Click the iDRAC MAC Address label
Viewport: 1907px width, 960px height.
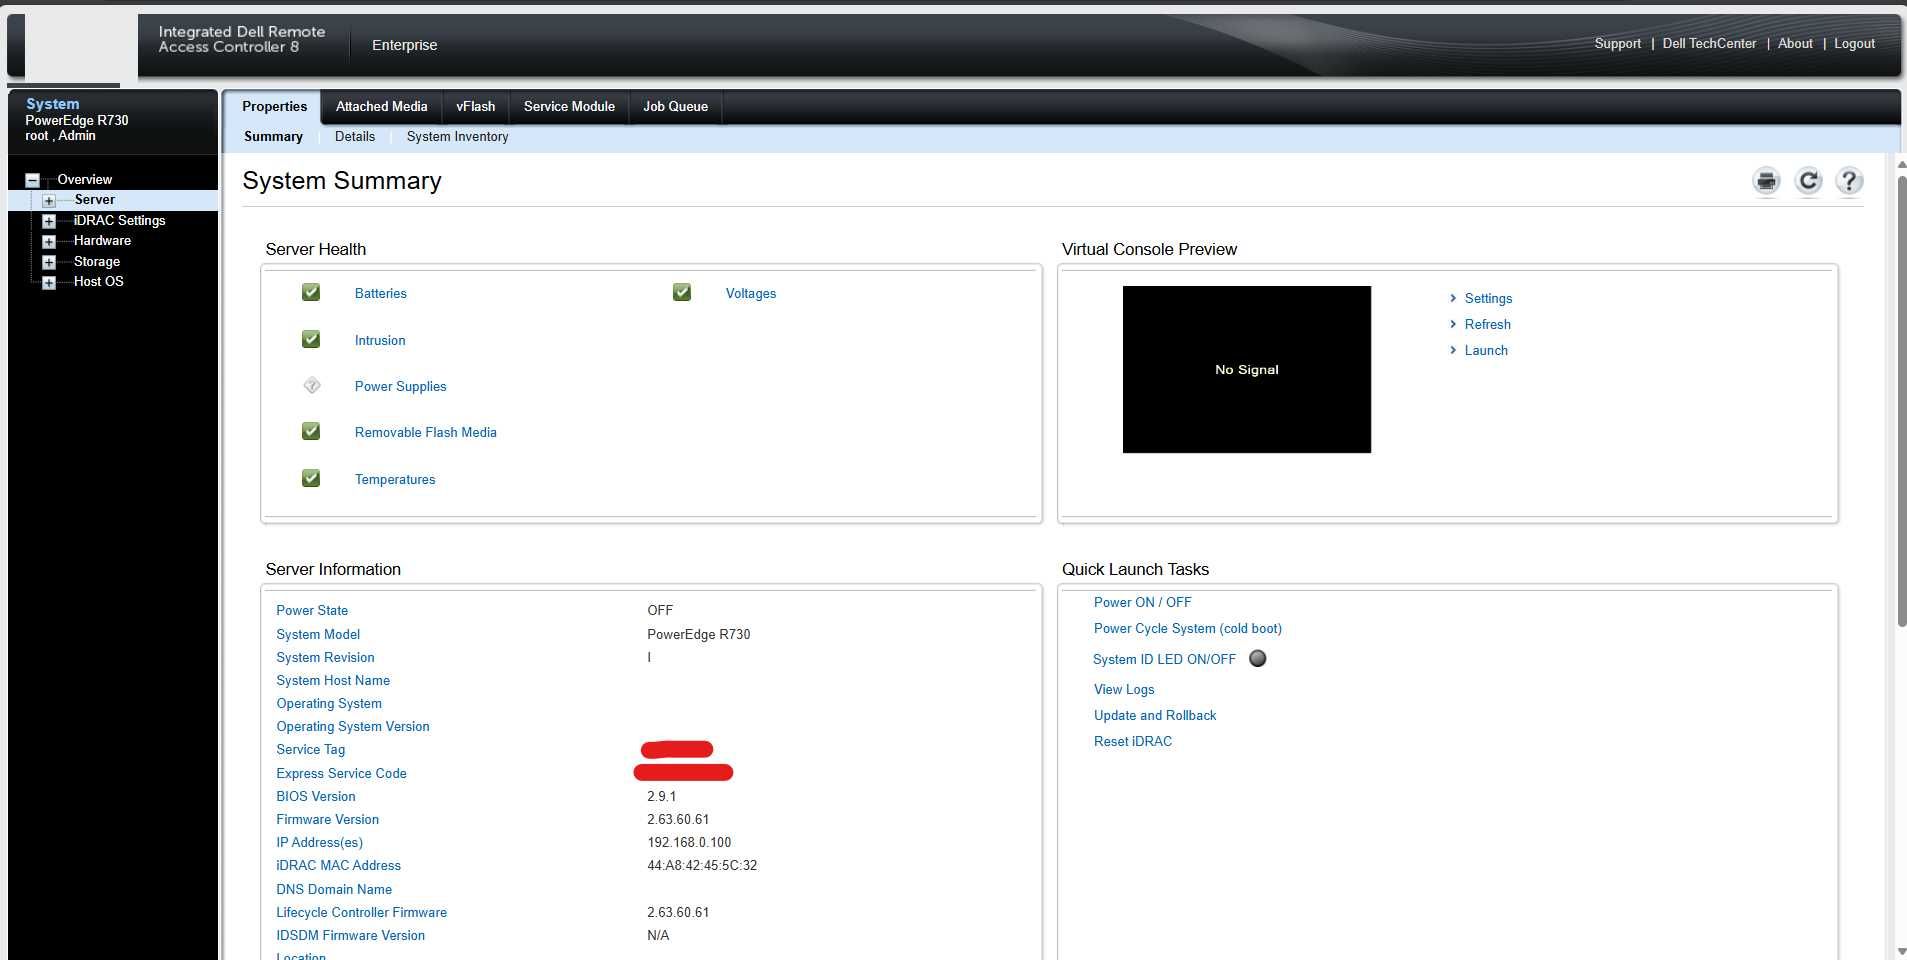tap(338, 866)
